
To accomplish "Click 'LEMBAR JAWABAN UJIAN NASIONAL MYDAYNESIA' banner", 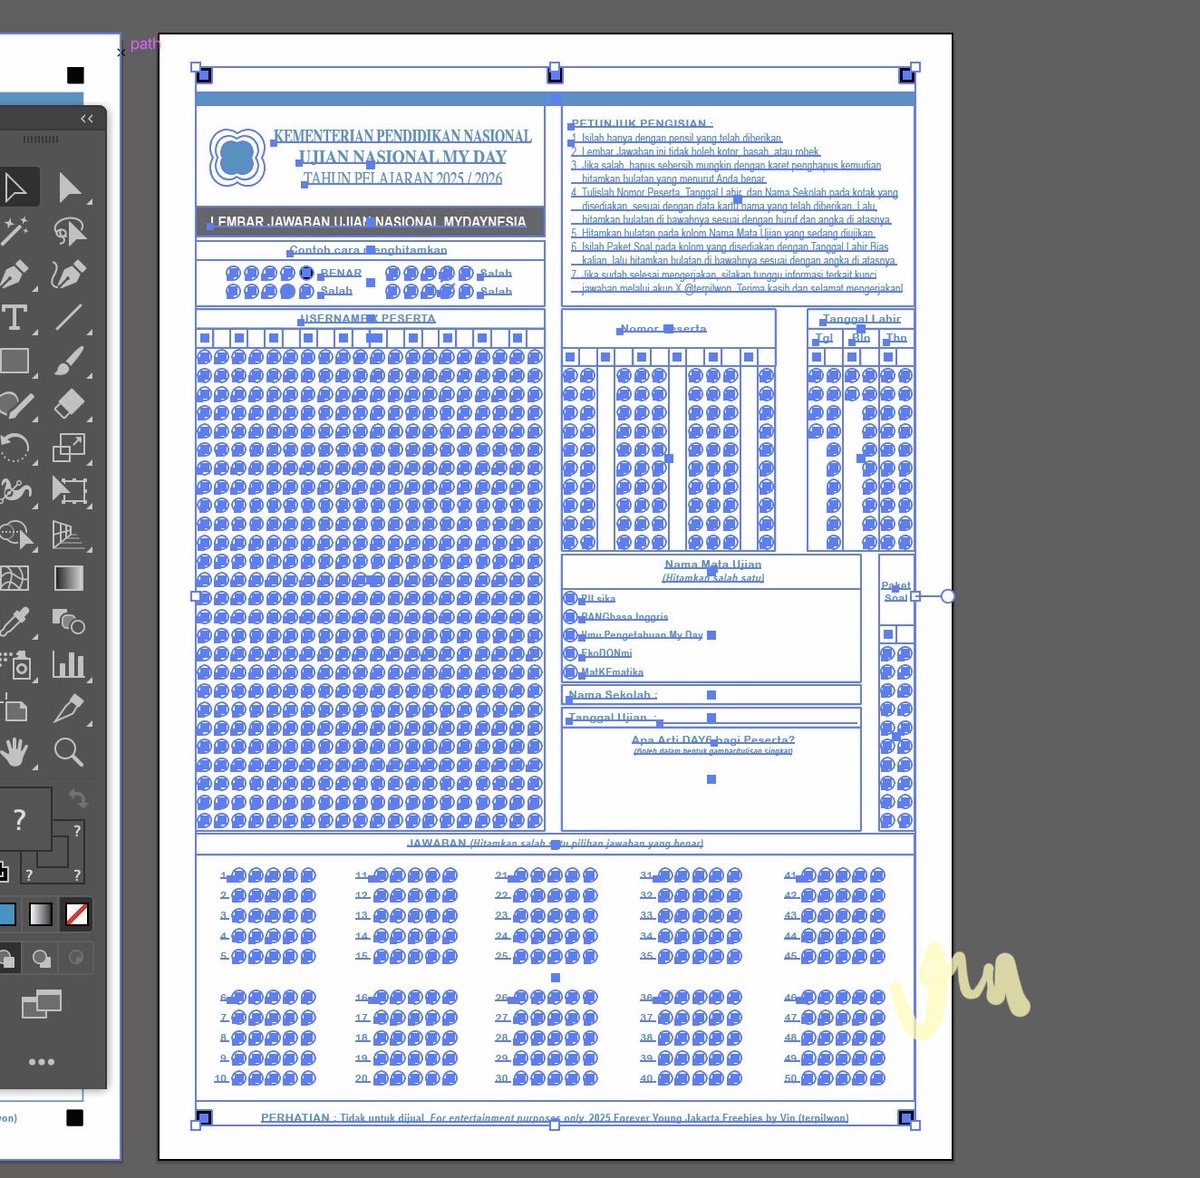I will point(368,222).
